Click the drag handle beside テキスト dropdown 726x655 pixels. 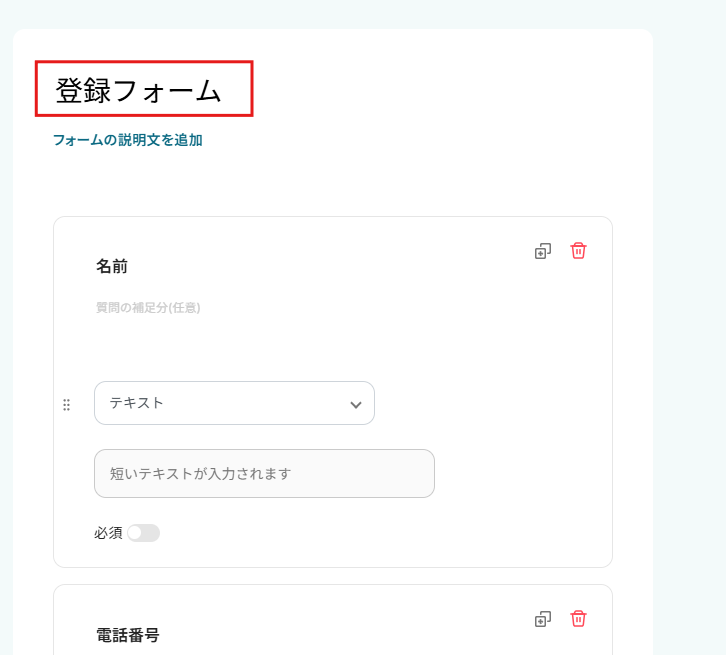tap(66, 404)
